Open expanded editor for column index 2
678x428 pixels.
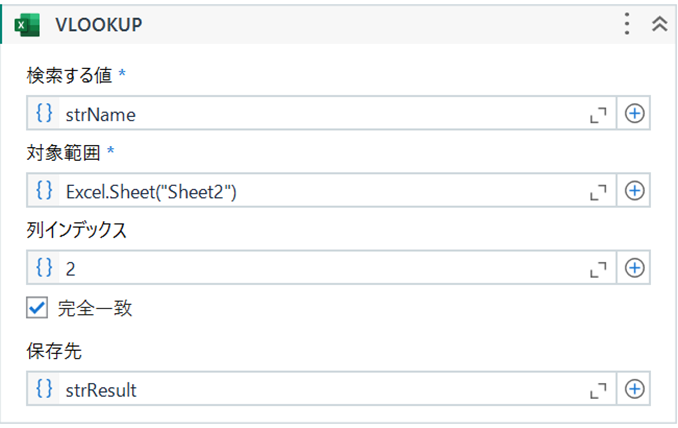point(599,268)
